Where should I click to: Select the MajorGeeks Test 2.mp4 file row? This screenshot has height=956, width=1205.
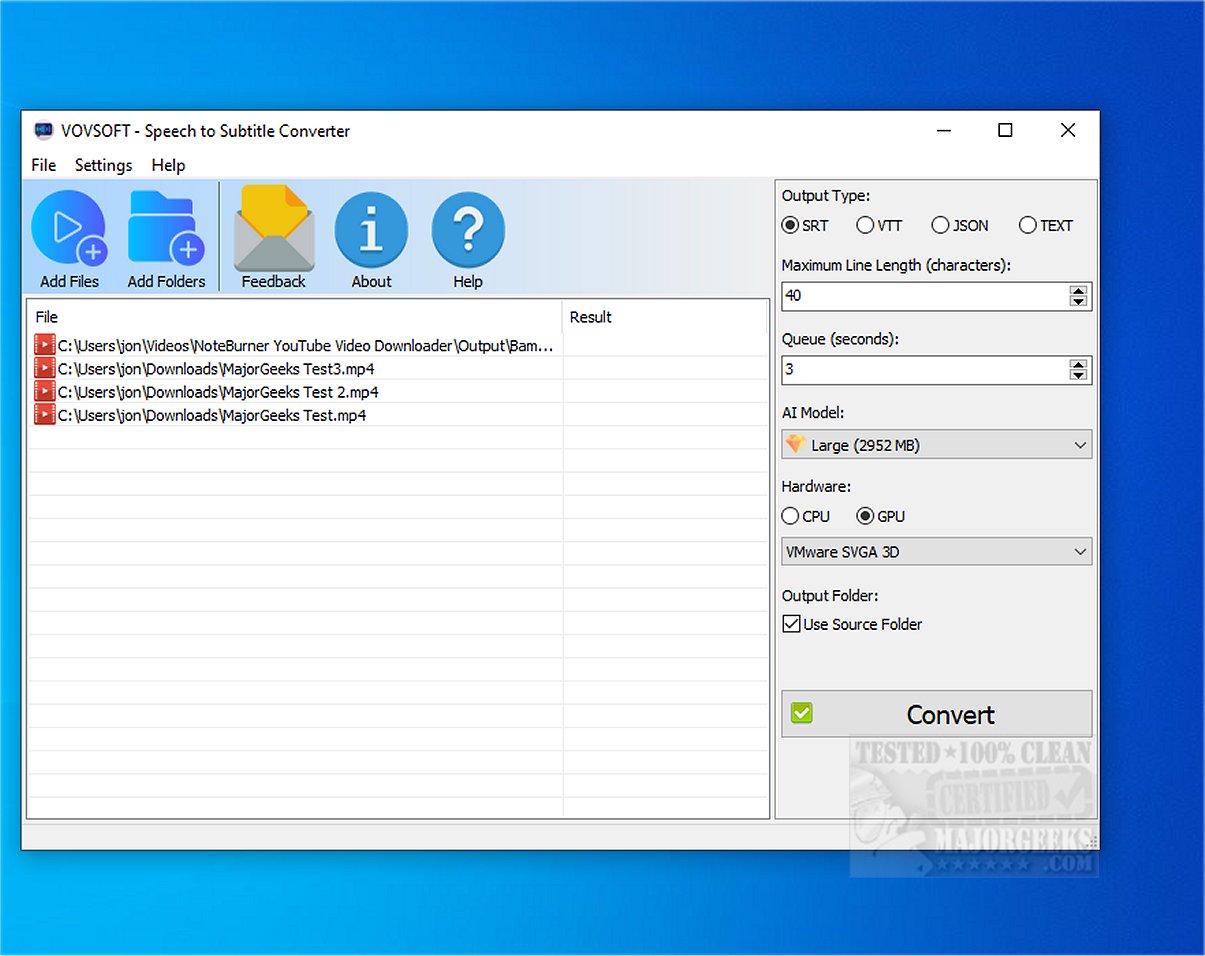(397, 391)
